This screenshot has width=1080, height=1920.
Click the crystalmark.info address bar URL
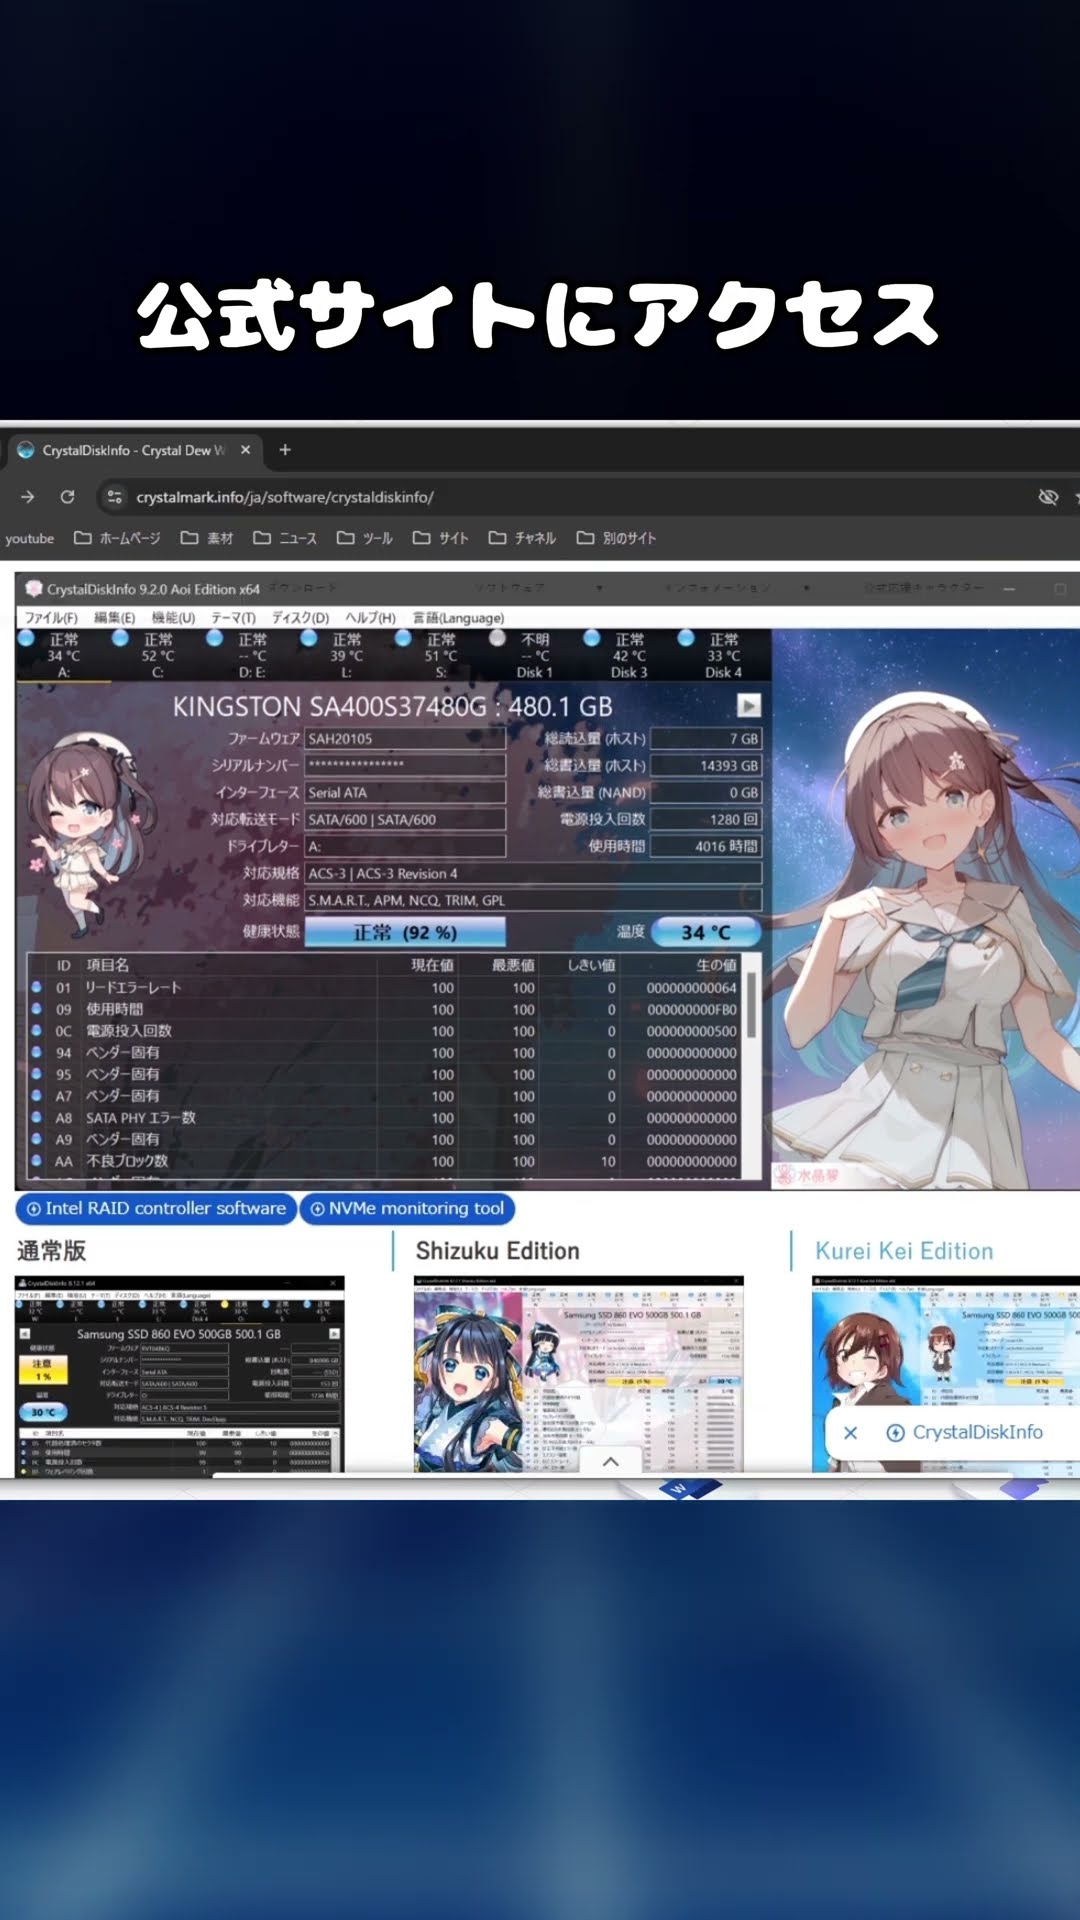[x=285, y=497]
